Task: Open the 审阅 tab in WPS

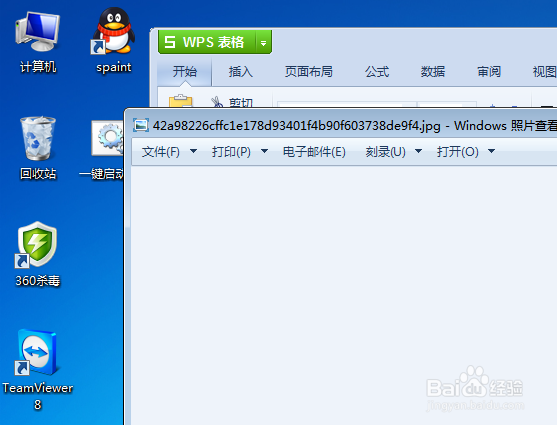Action: point(489,72)
